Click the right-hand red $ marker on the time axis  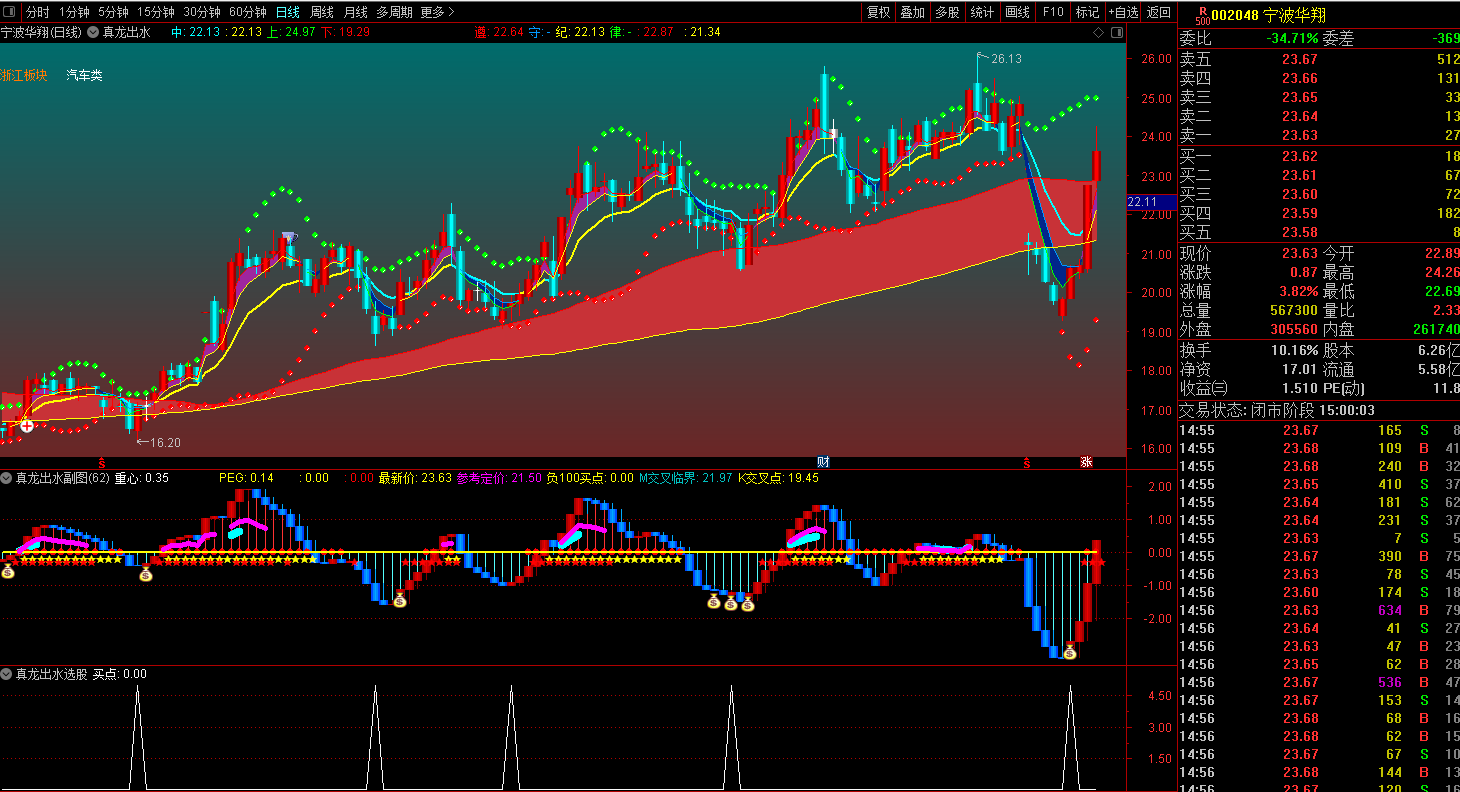click(1026, 462)
